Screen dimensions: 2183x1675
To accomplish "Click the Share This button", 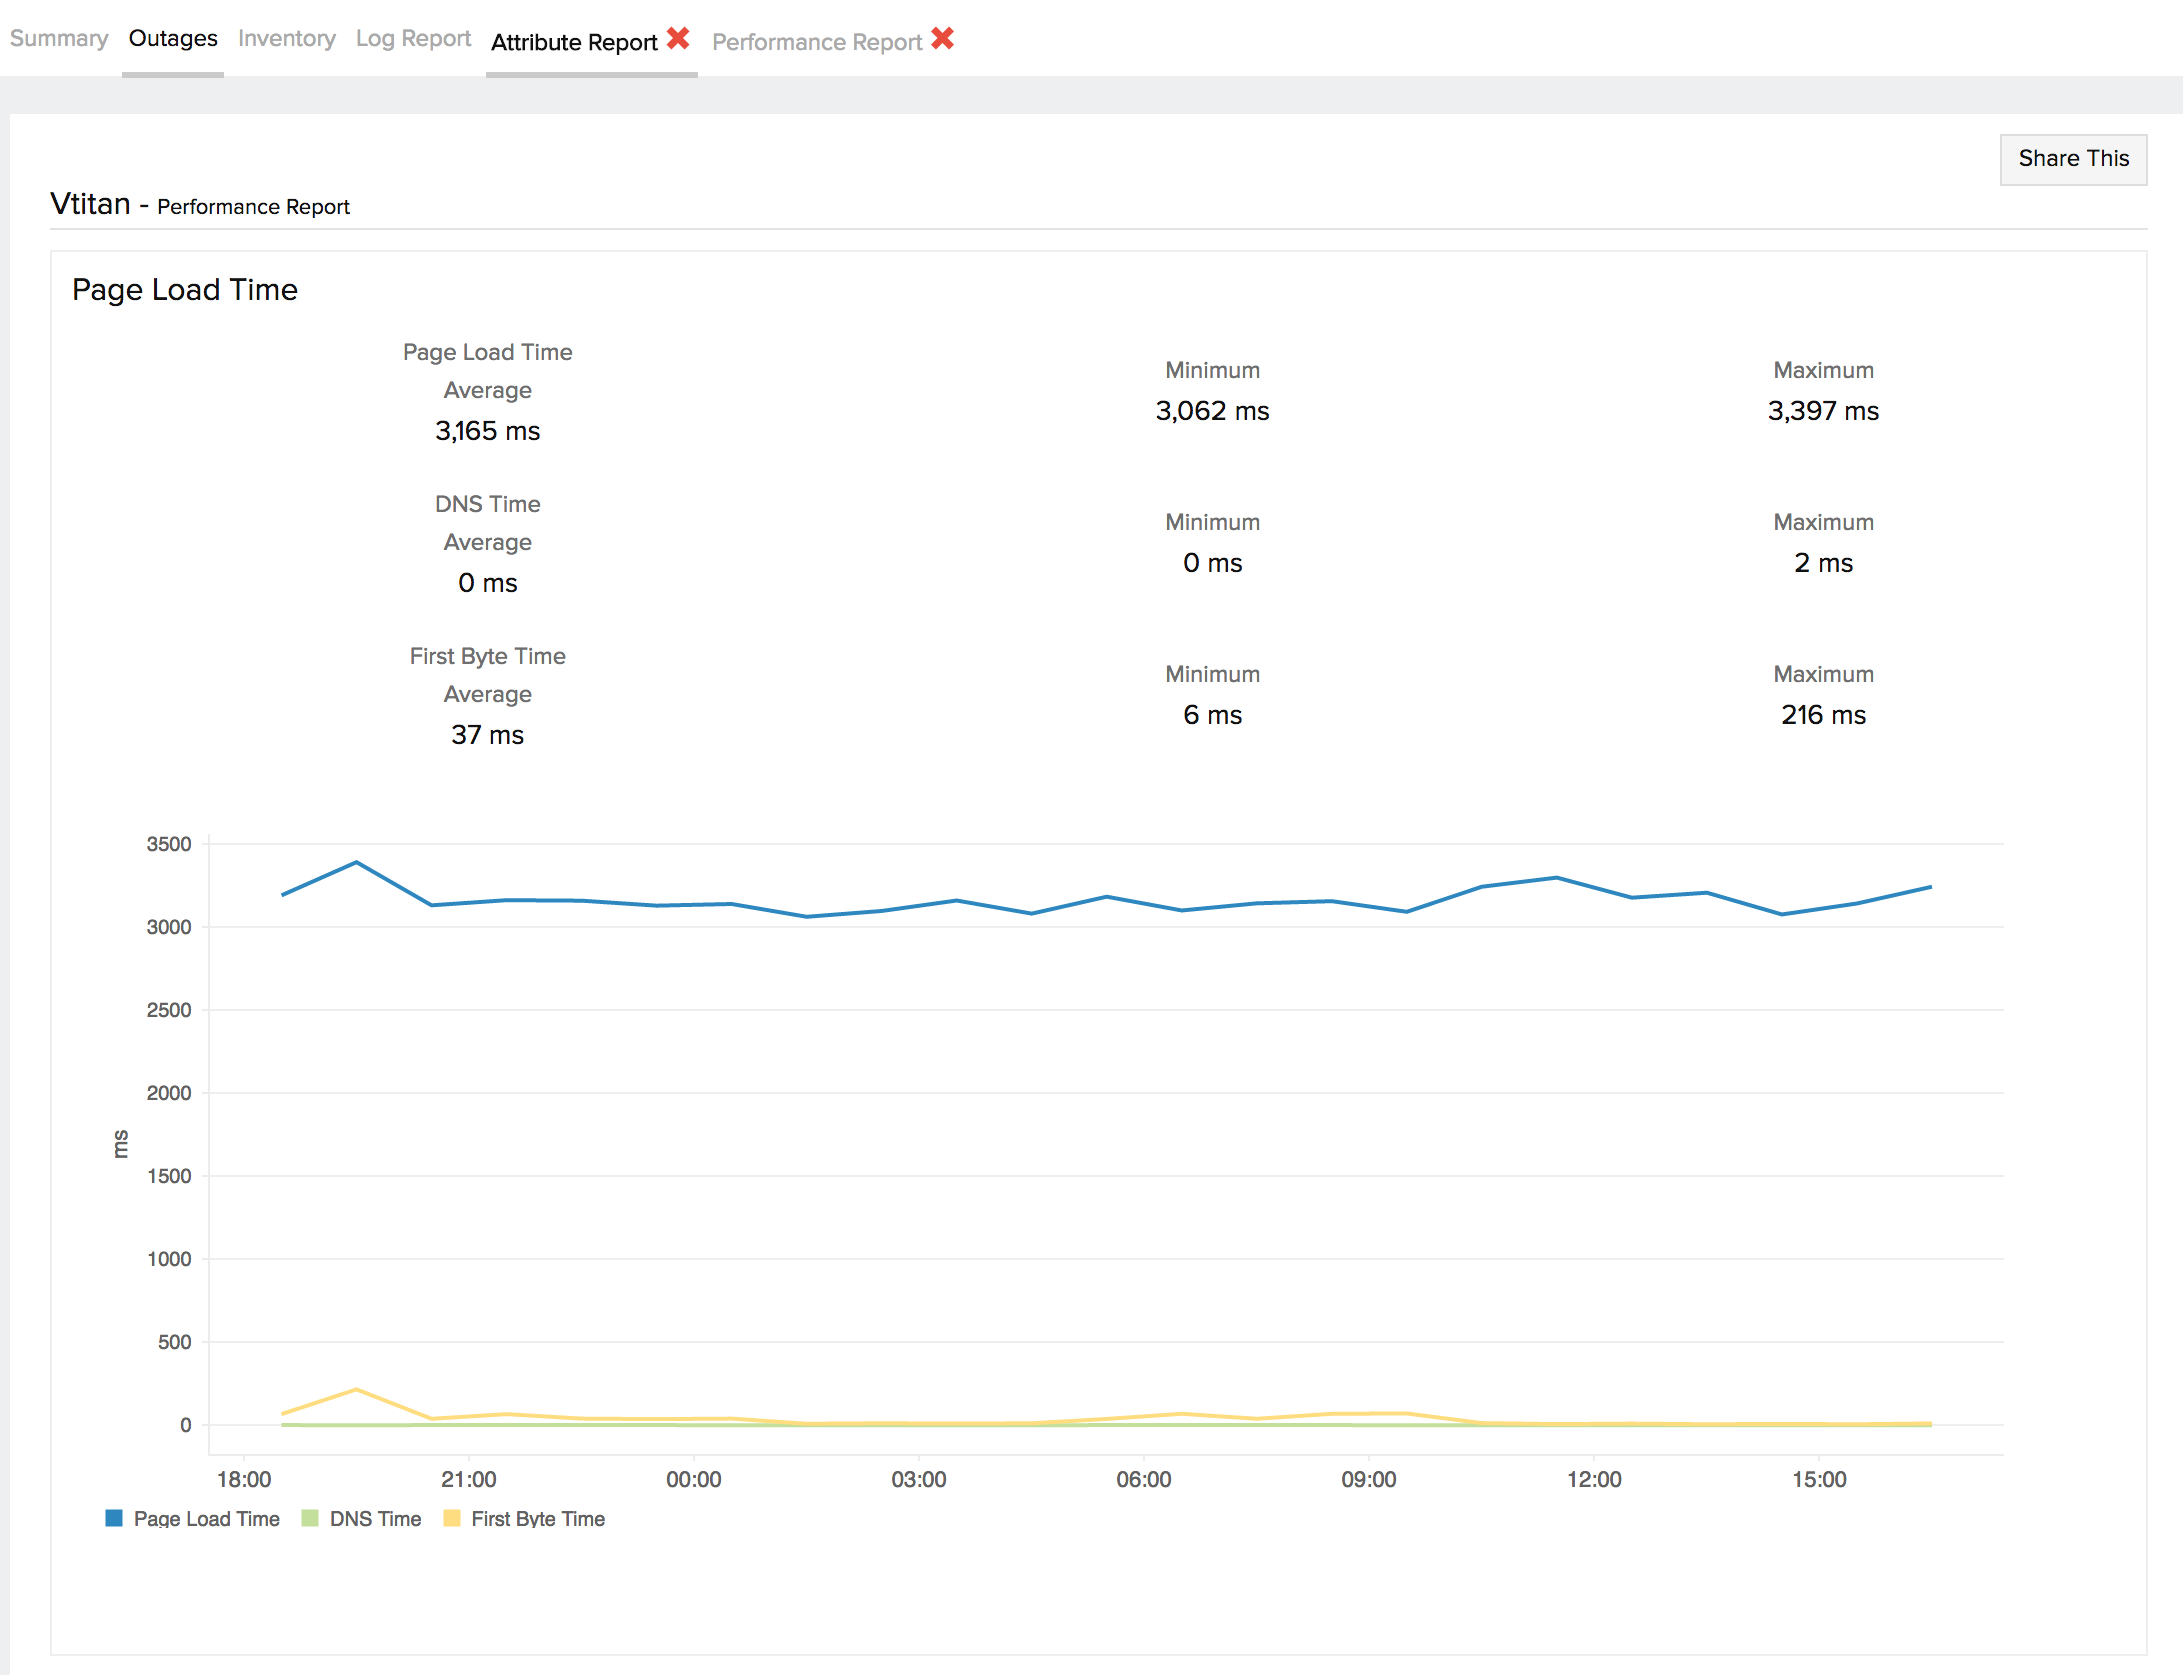I will tap(2073, 159).
